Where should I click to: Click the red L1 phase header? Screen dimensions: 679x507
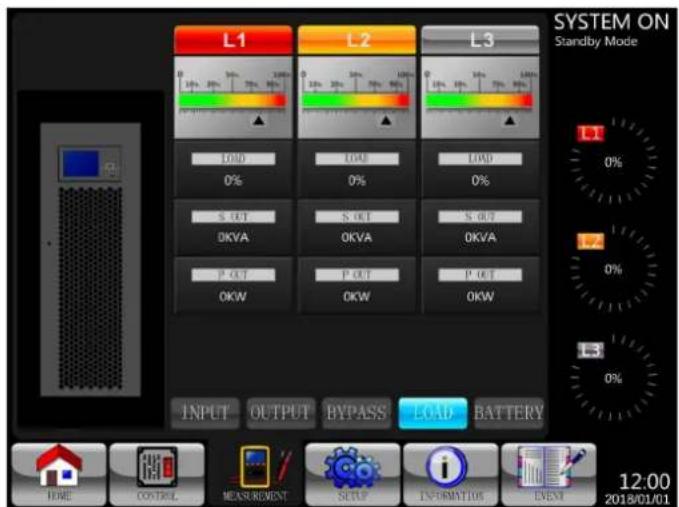233,40
